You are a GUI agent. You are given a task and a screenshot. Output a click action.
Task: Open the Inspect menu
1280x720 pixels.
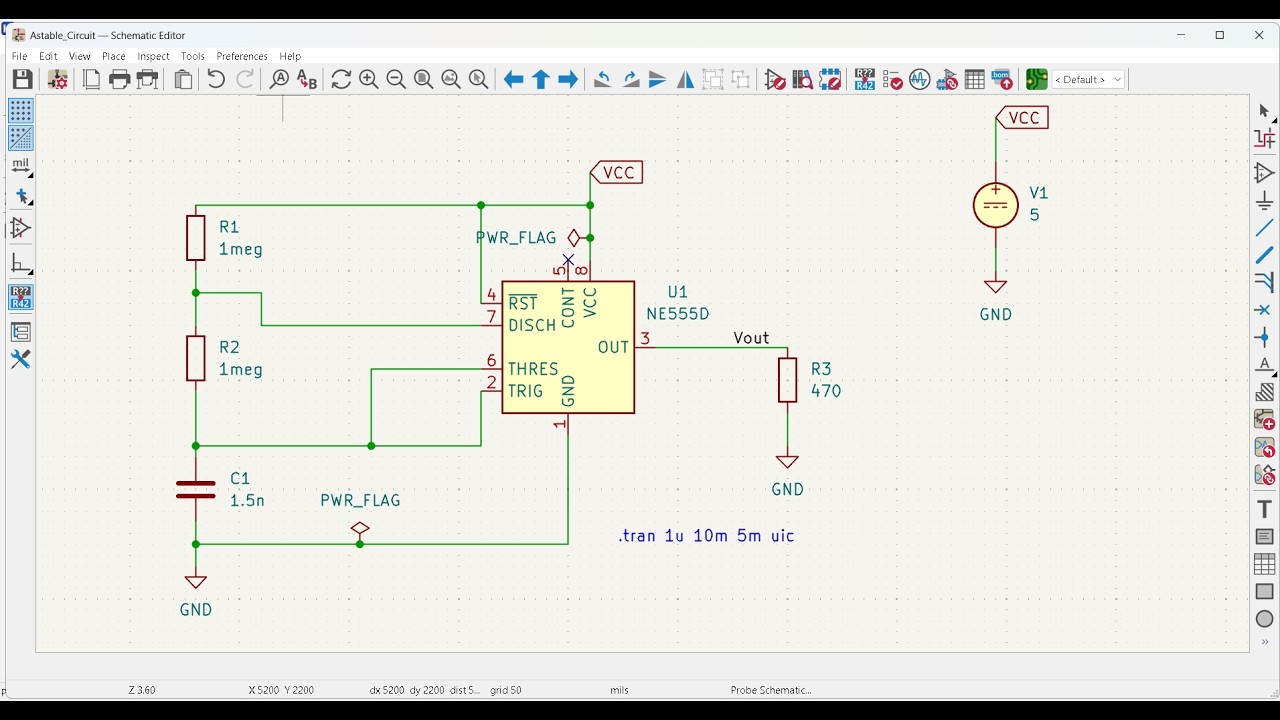click(153, 56)
